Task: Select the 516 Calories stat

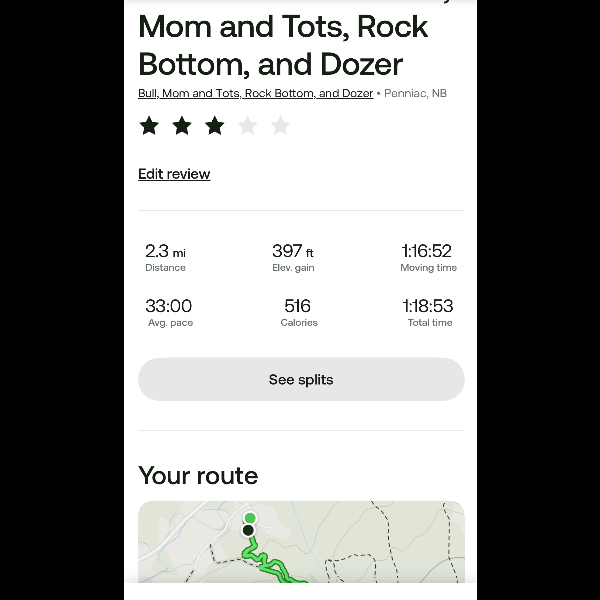Action: point(298,312)
